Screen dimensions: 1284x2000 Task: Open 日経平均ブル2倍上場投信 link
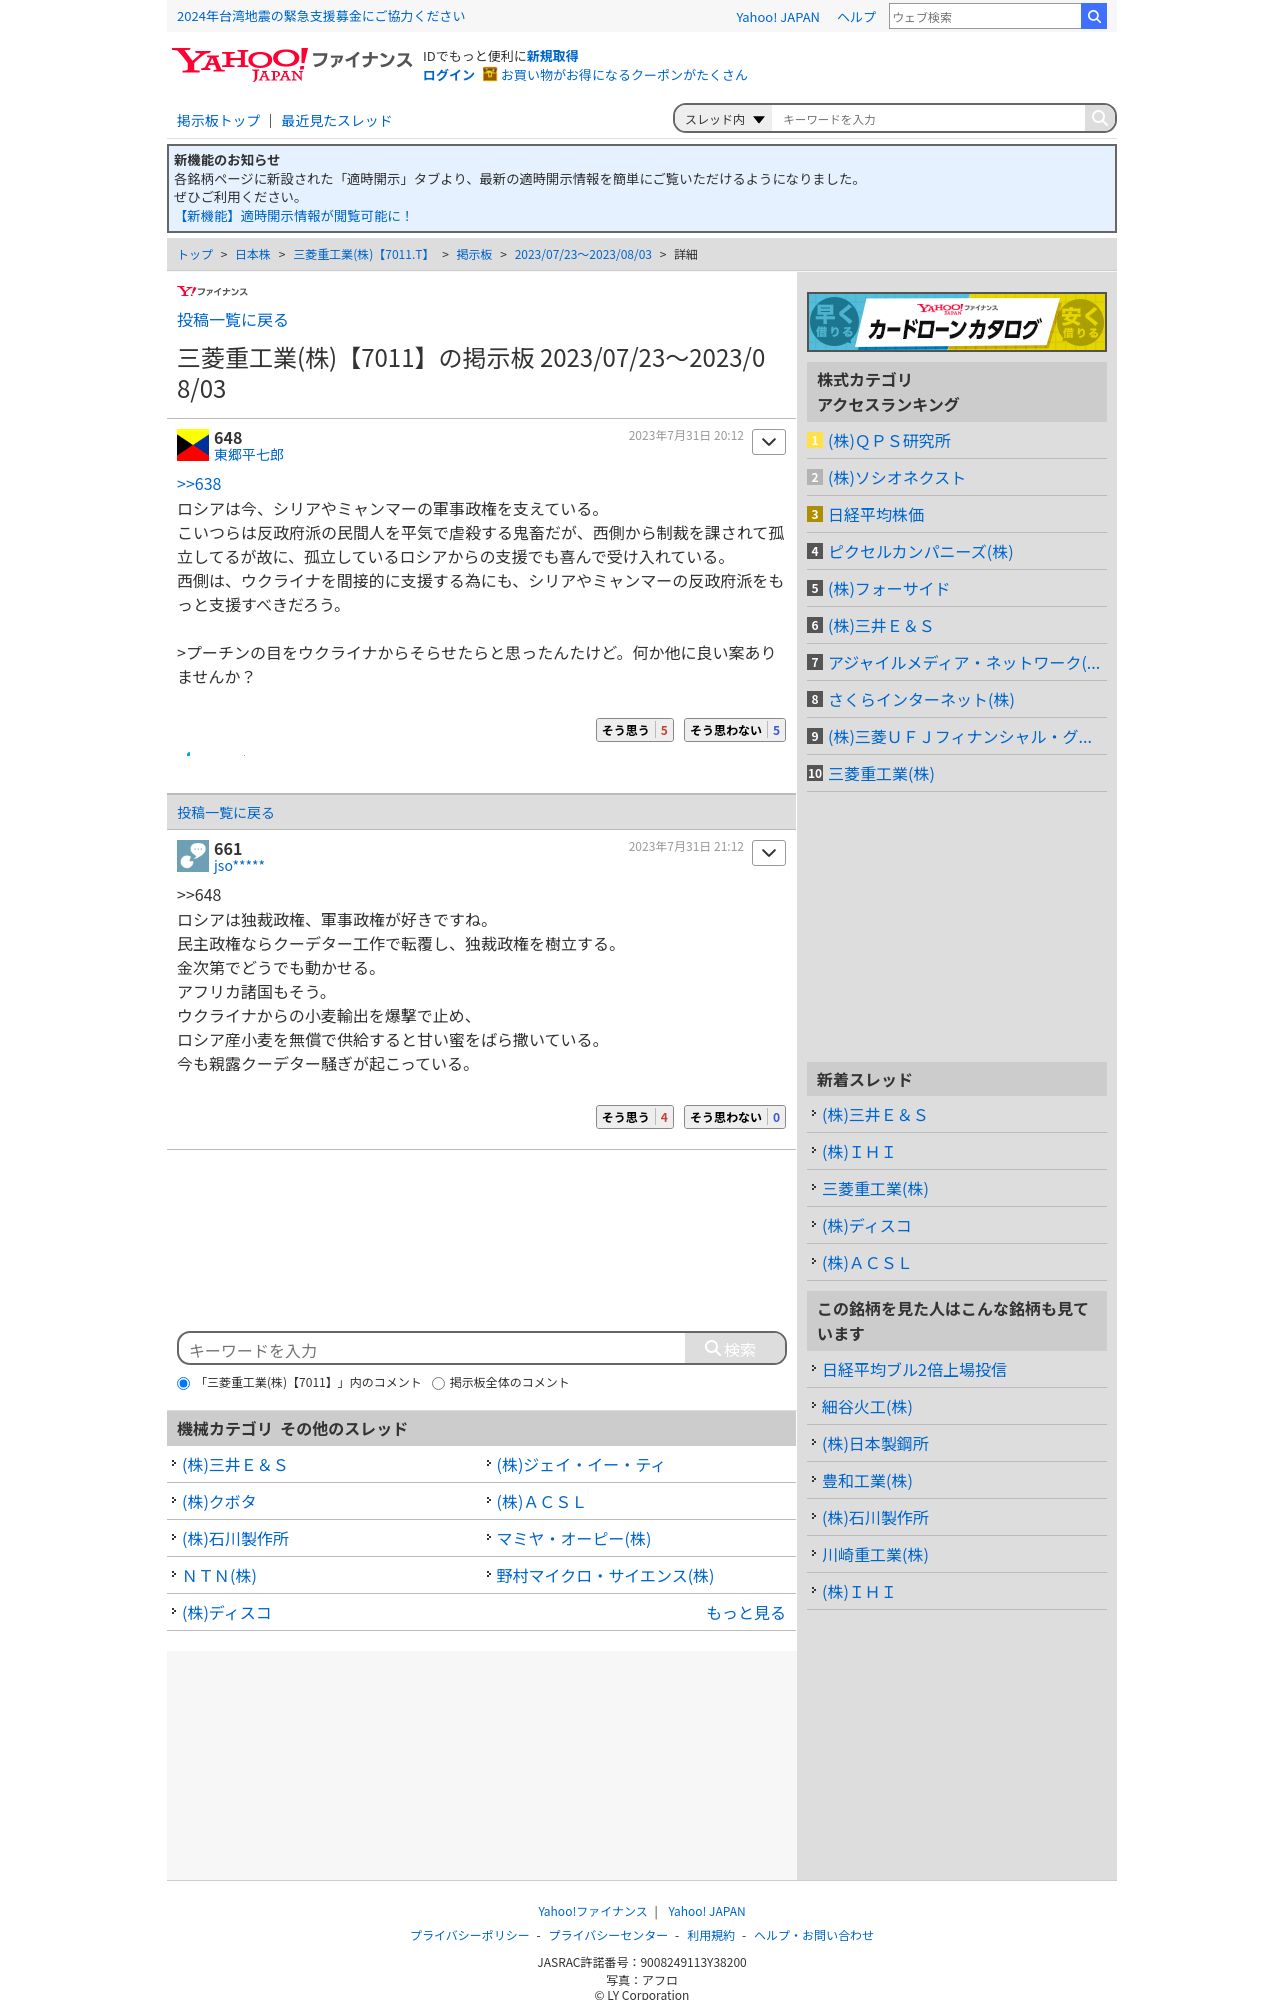(914, 1370)
